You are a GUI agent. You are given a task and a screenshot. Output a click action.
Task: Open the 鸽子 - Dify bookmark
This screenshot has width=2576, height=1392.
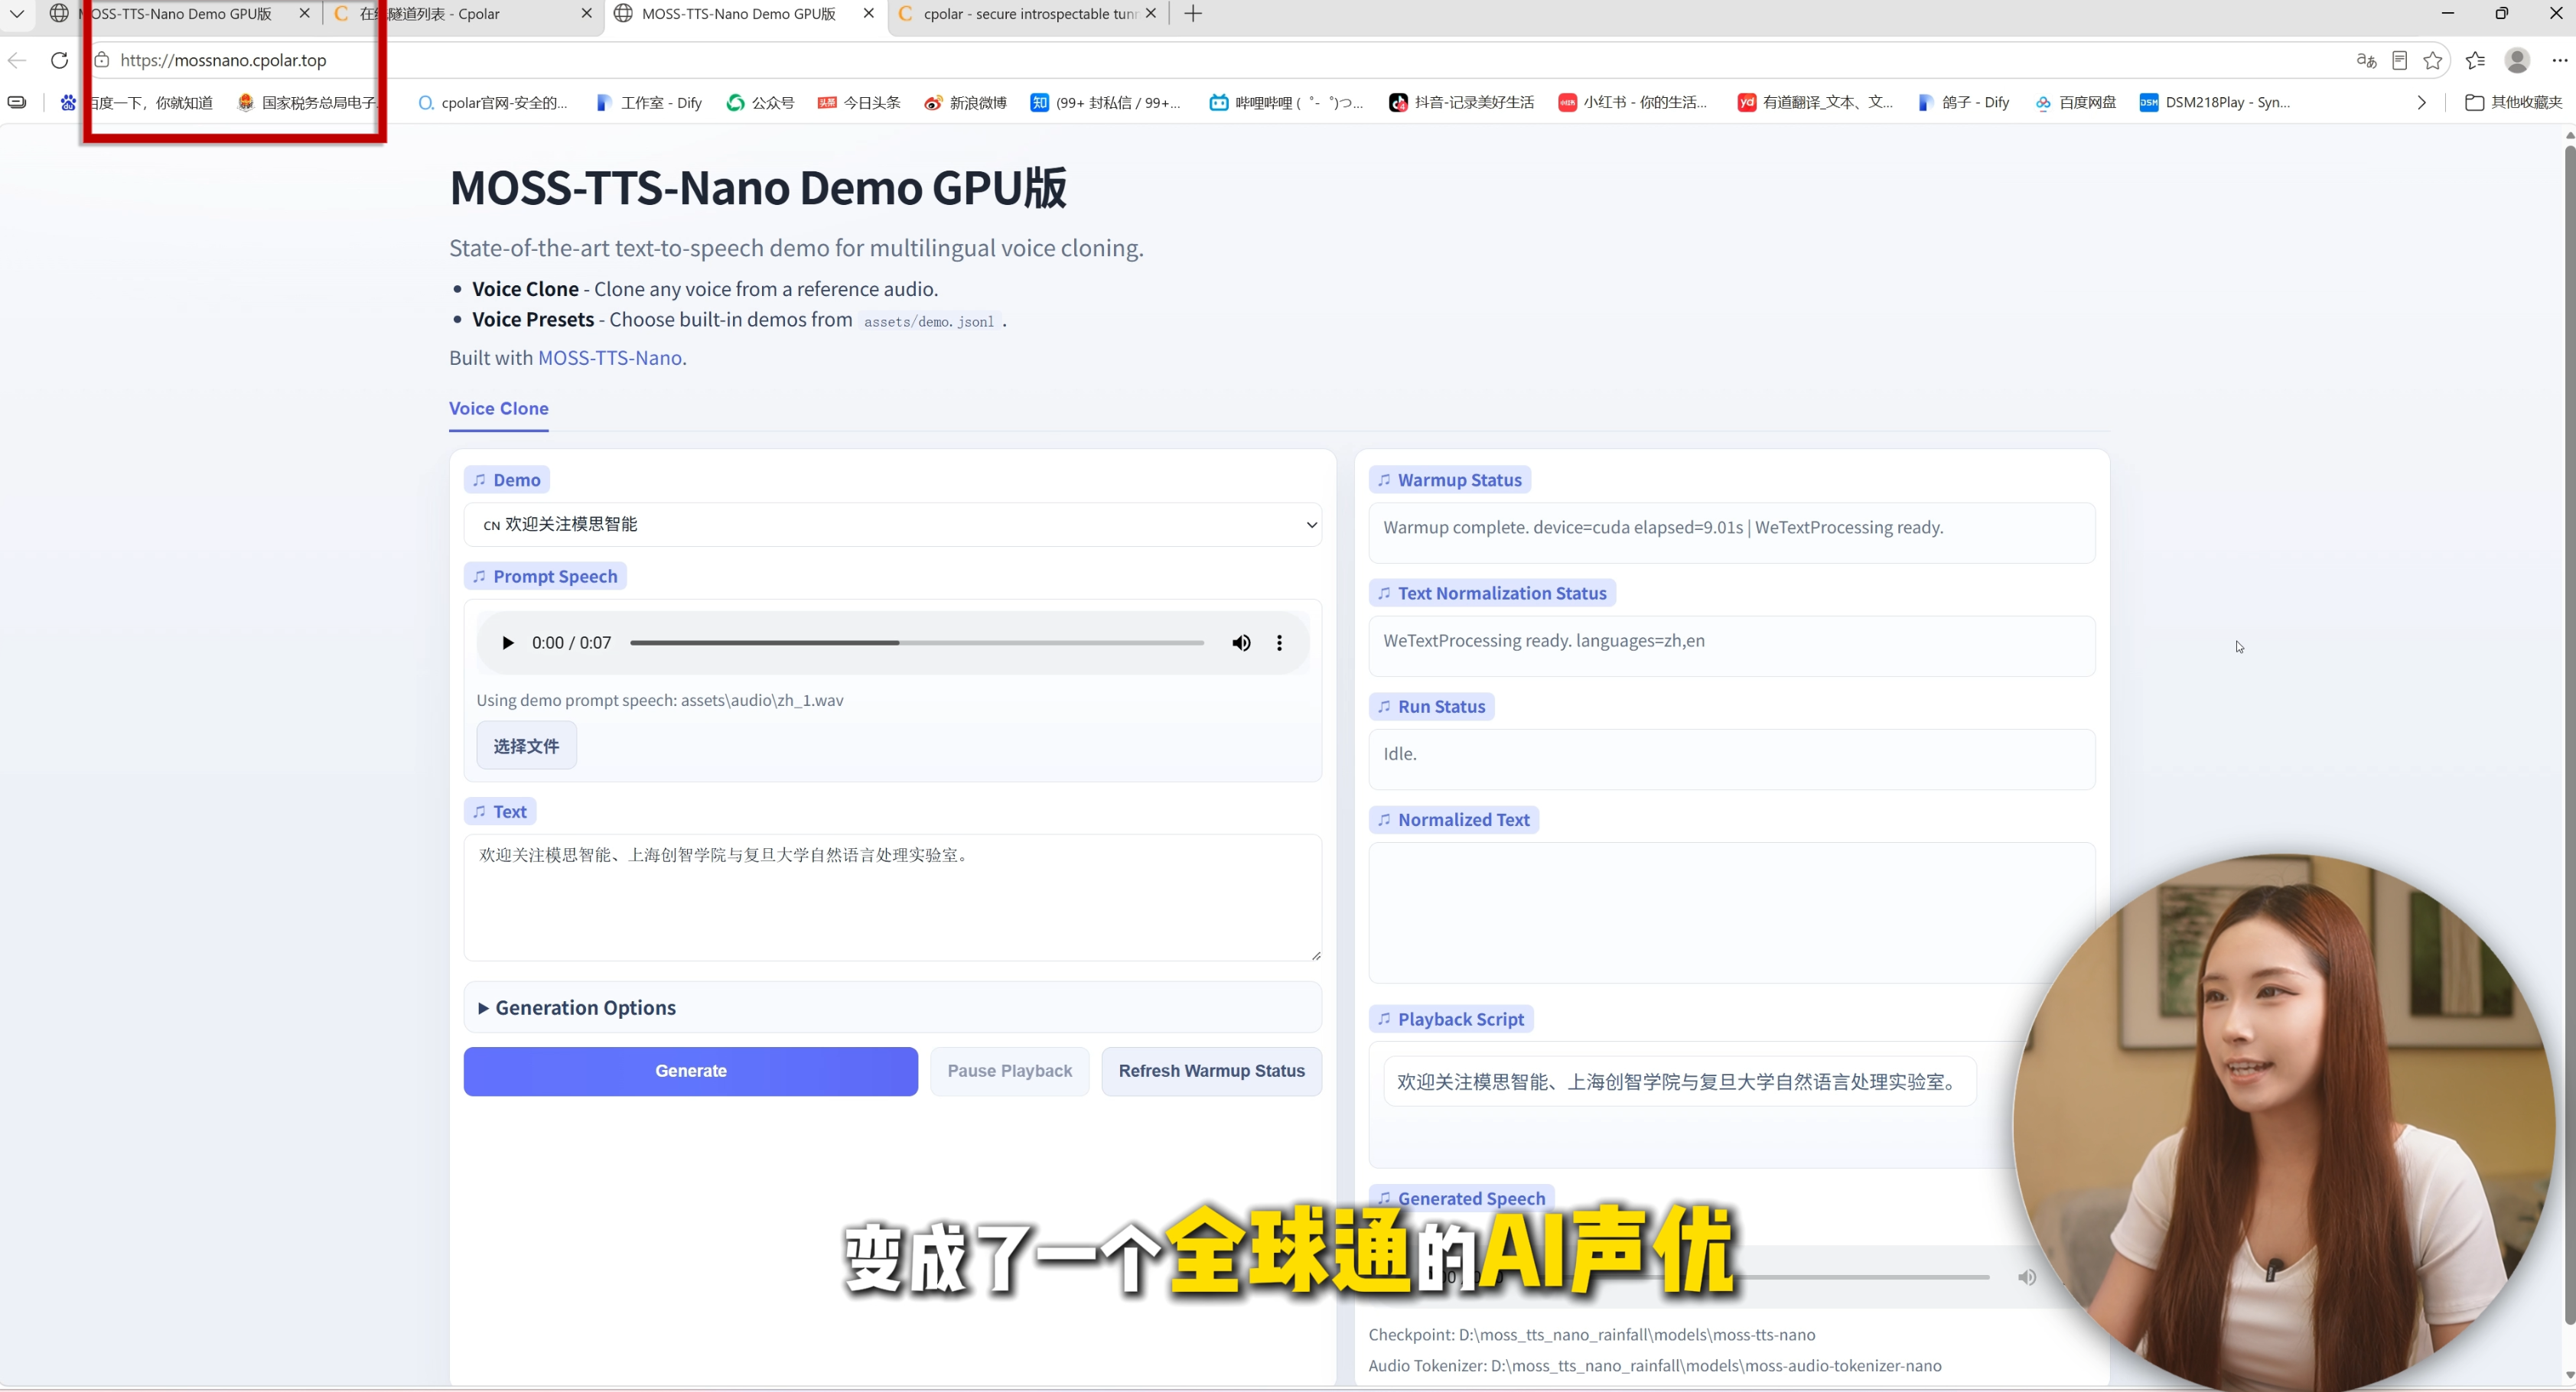point(1964,102)
